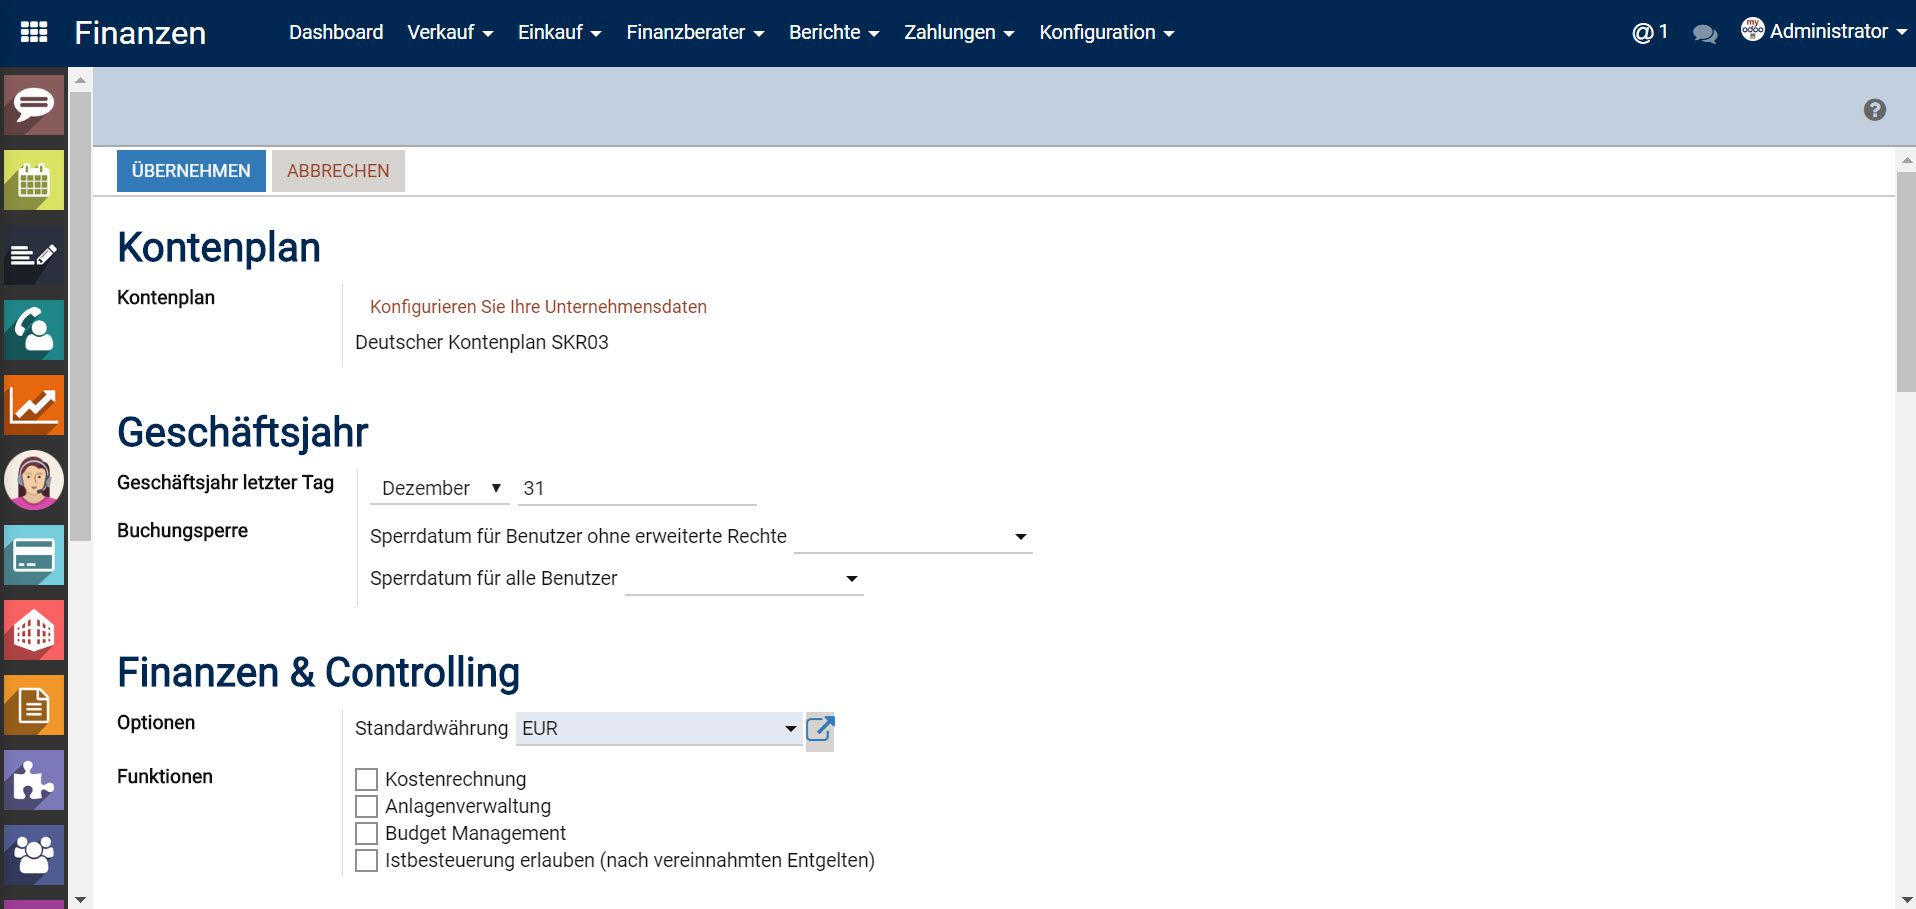Screen dimensions: 1916x909
Task: Open the contacts phone icon in sidebar
Action: [33, 330]
